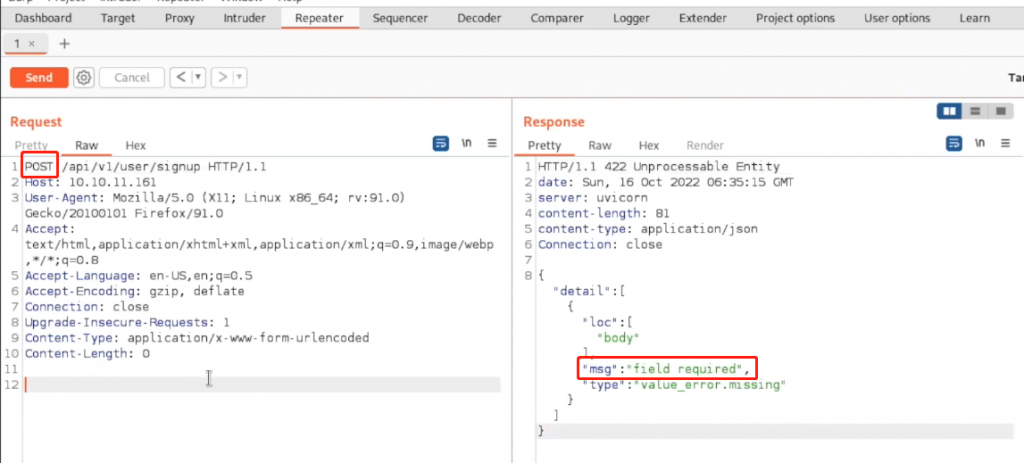
Task: Go forward to next request in history
Action: (x=222, y=78)
